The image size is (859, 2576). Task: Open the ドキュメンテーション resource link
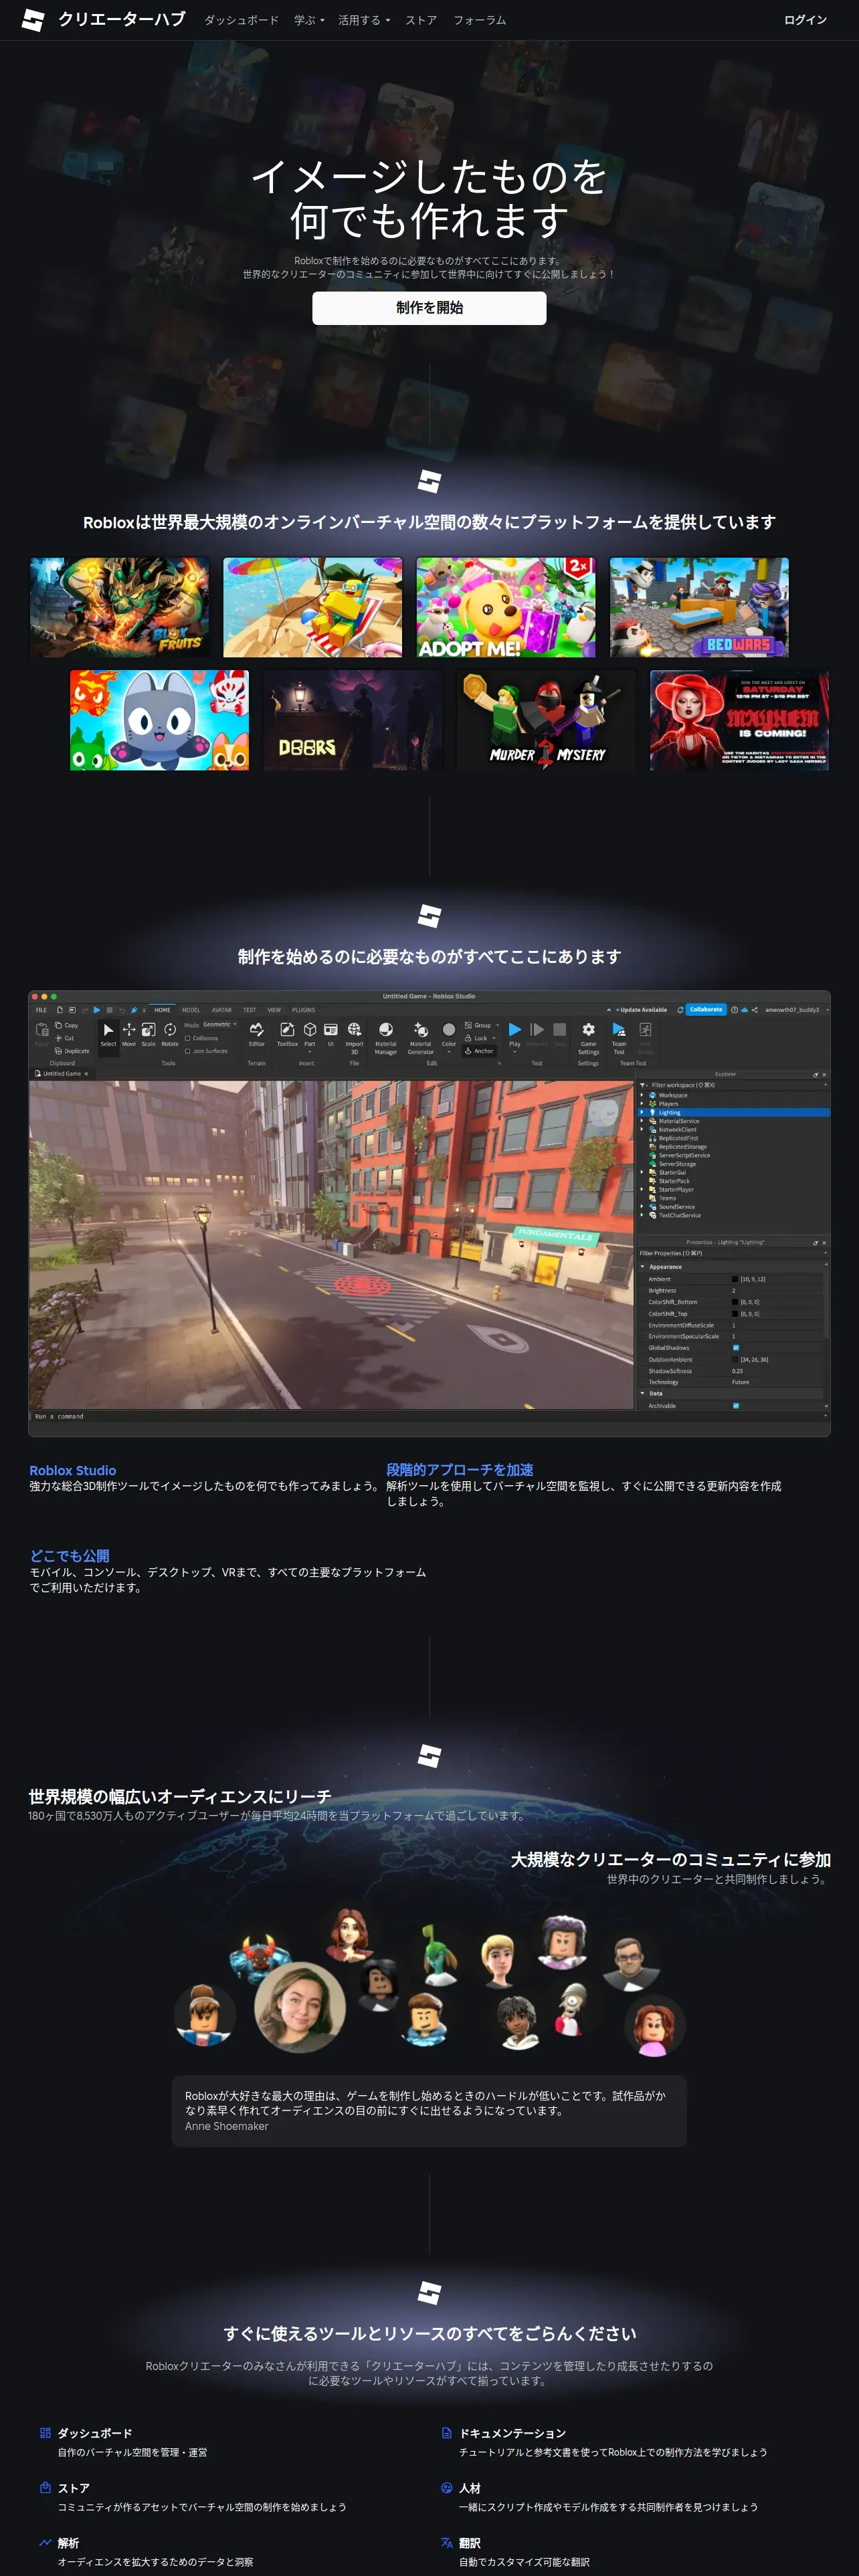(513, 2433)
